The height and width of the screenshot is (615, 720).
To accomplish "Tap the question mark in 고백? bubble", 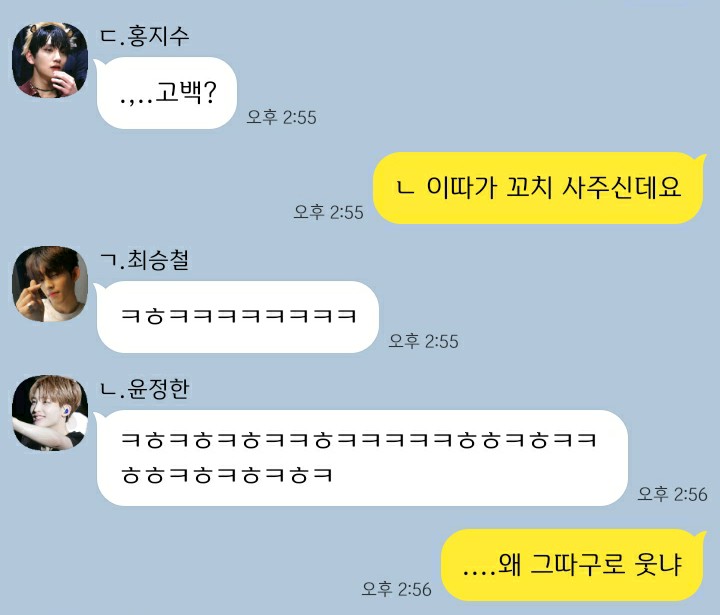I will tap(209, 93).
